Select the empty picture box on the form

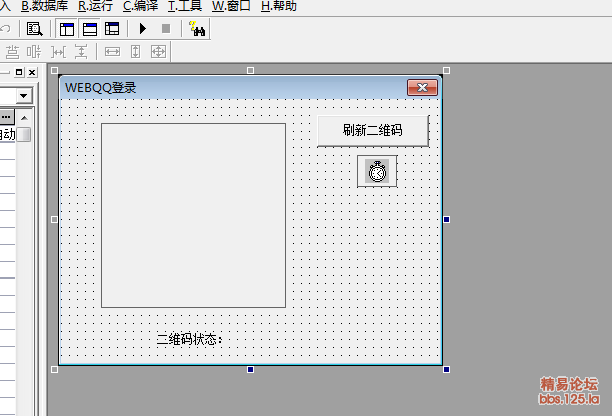[193, 215]
